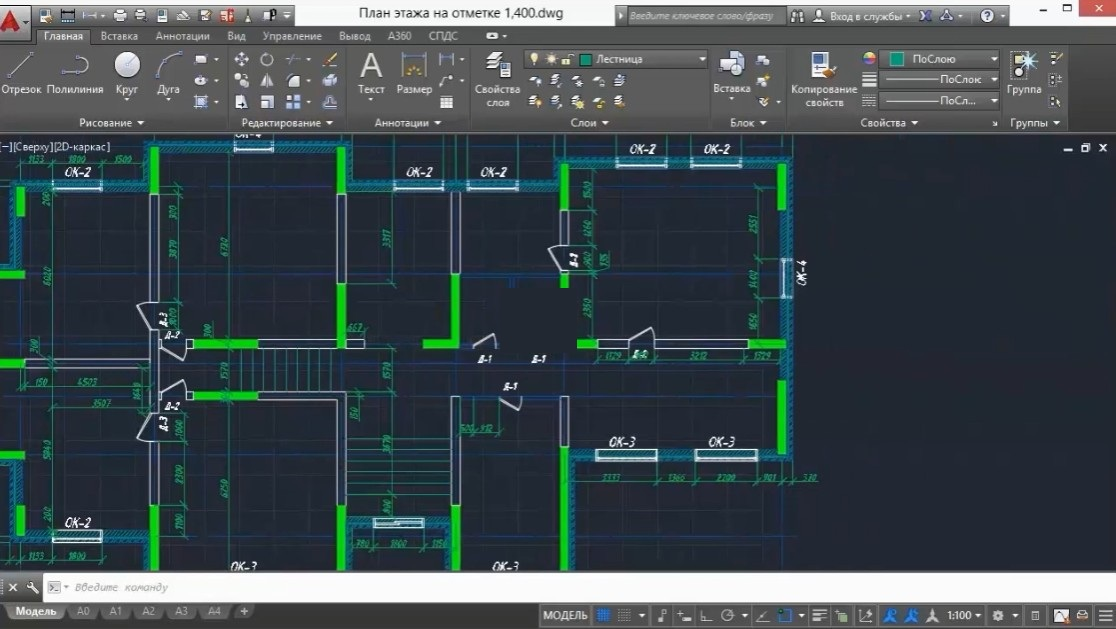
Task: Choose the Stretch tool in Редактирование
Action: 241,102
